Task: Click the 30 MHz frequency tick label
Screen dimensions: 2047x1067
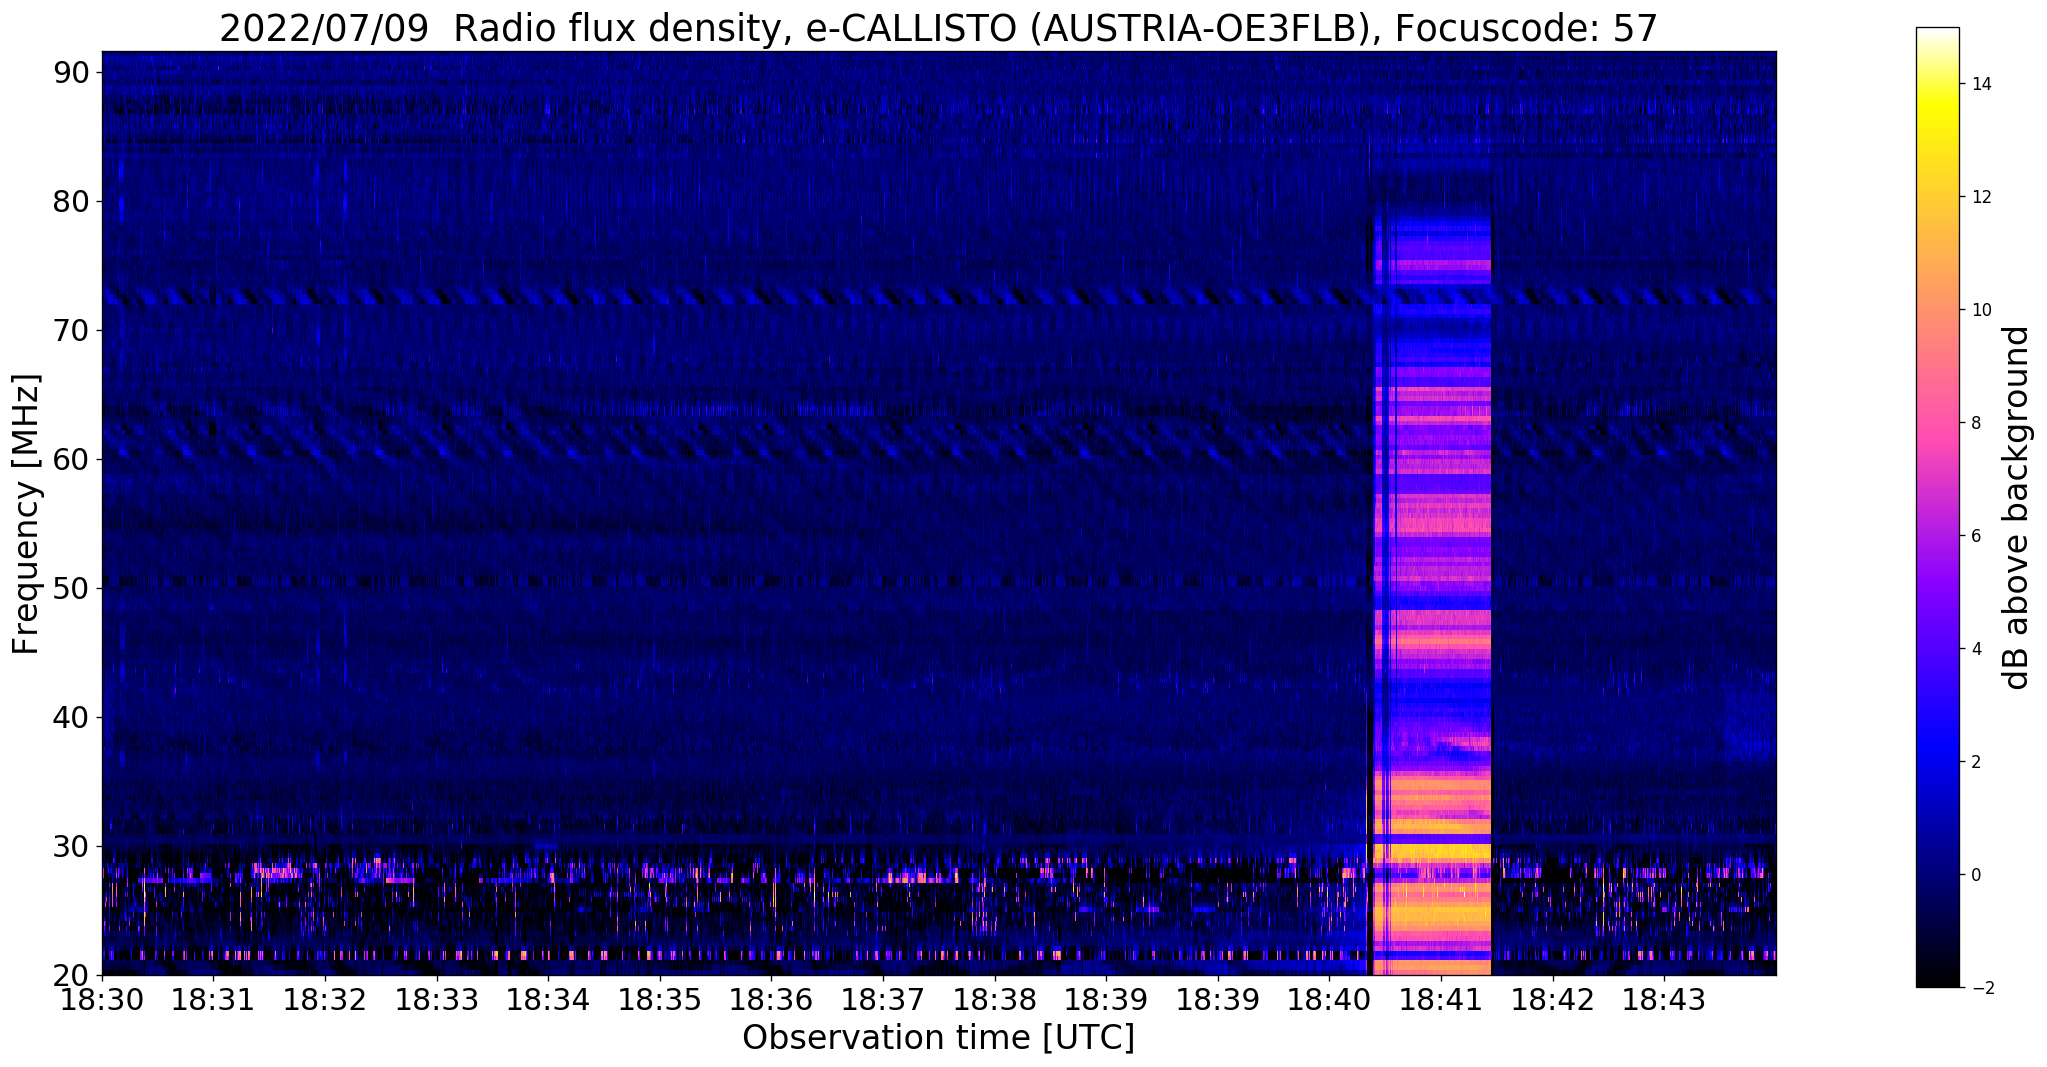Action: [72, 846]
